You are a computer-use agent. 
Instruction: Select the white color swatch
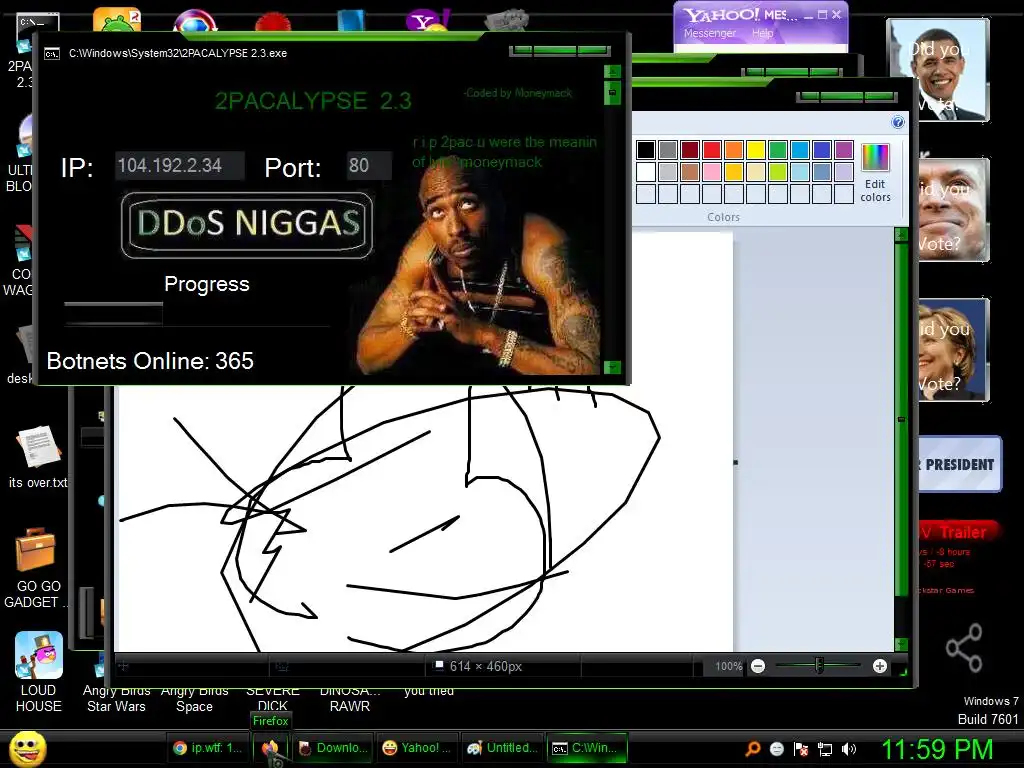(x=645, y=172)
